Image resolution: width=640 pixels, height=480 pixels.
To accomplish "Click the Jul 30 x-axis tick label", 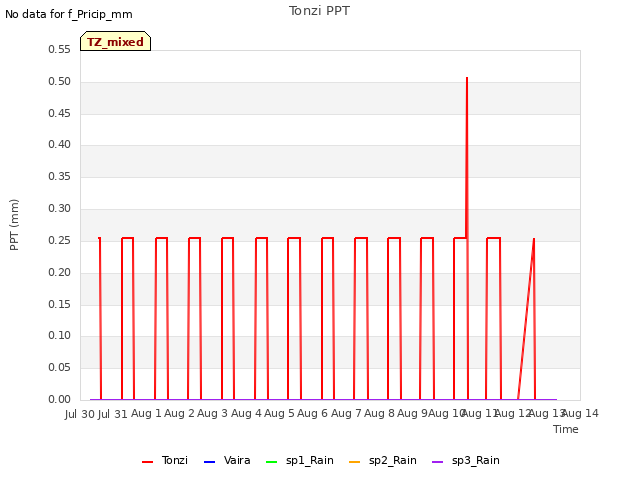I will pyautogui.click(x=80, y=414).
